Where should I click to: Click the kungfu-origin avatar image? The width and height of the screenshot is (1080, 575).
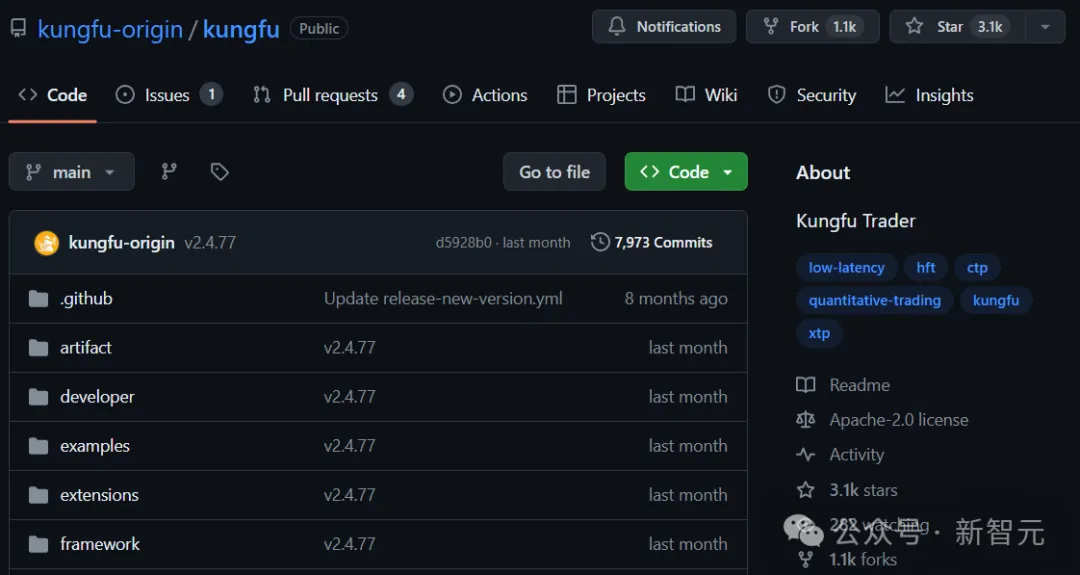pos(46,243)
